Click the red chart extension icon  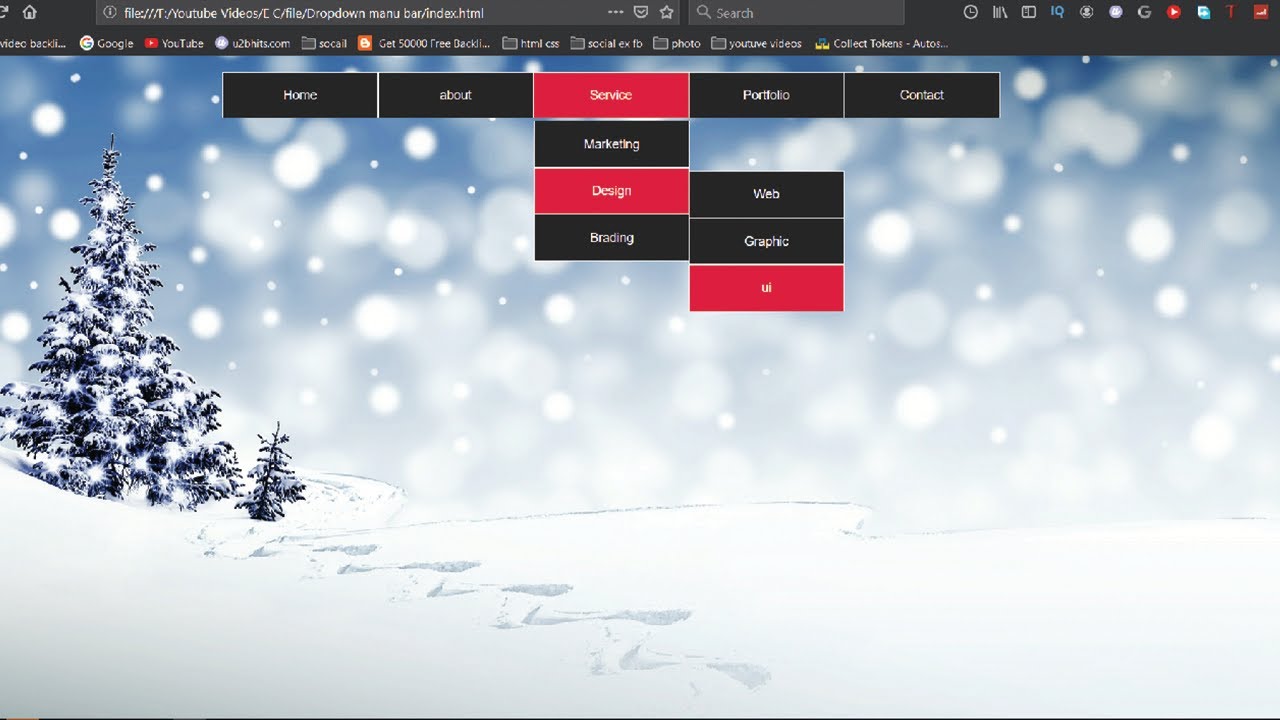point(1260,12)
